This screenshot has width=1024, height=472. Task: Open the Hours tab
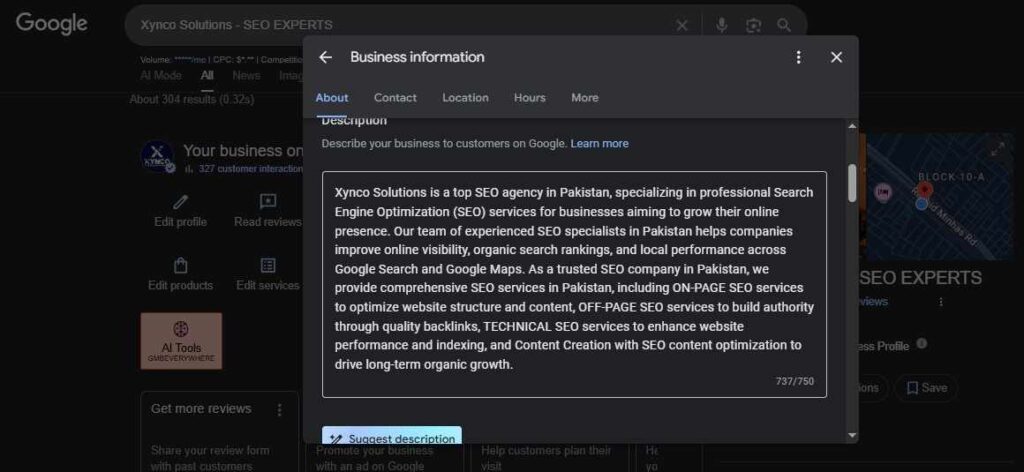tap(530, 98)
